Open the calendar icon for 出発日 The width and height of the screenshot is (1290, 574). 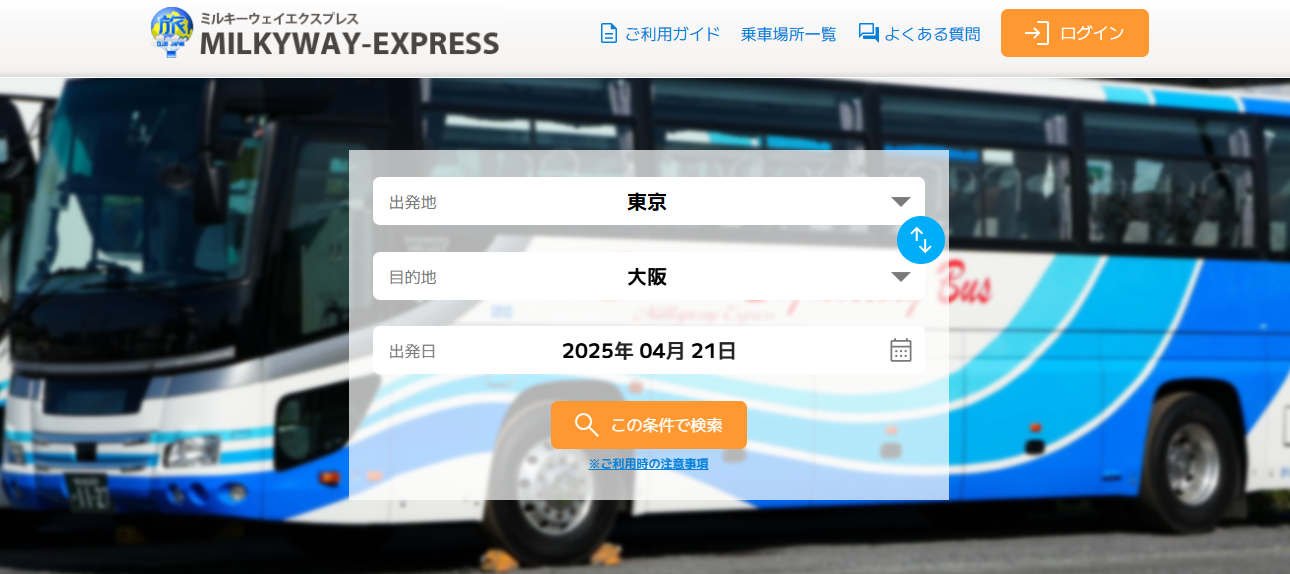(x=901, y=350)
